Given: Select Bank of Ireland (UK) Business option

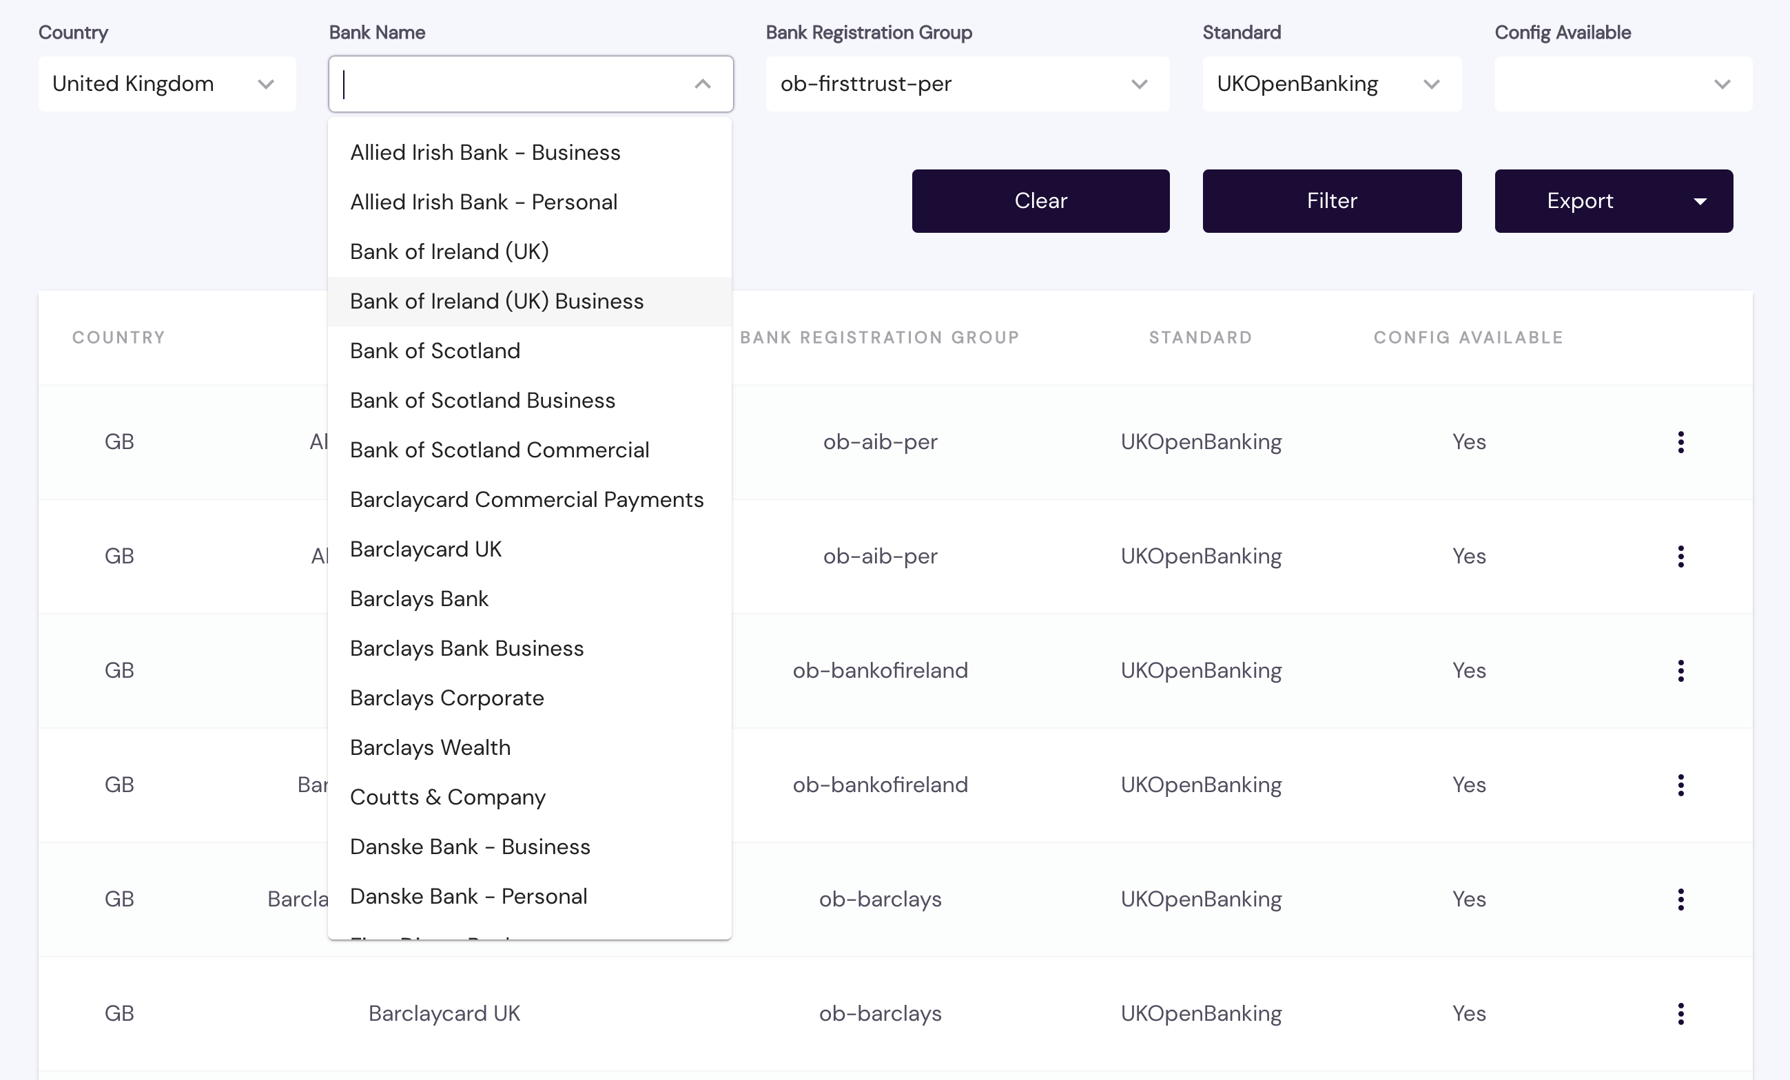Looking at the screenshot, I should [497, 301].
